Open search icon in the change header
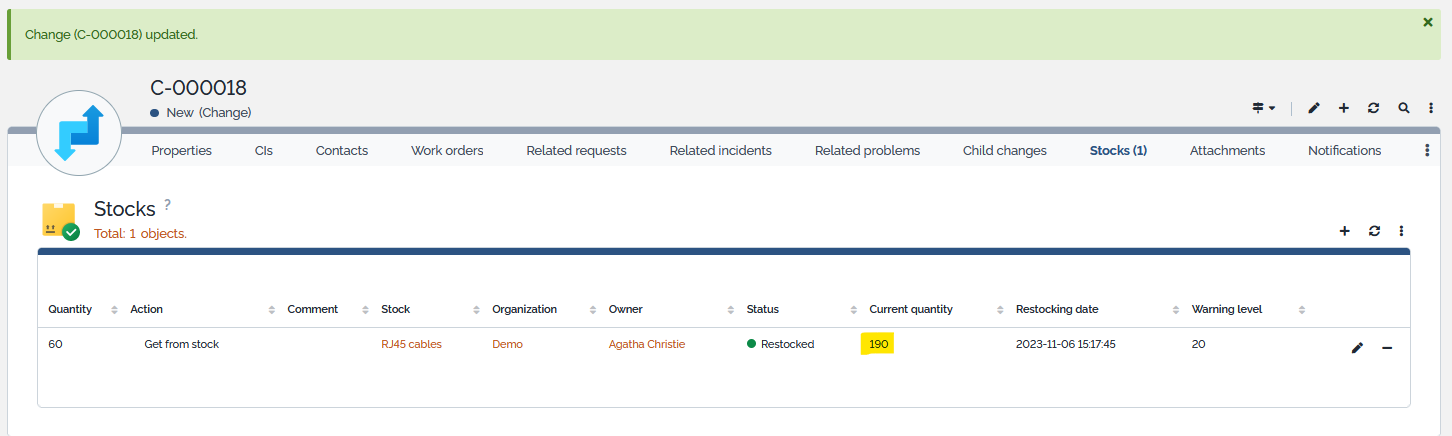The height and width of the screenshot is (436, 1452). coord(1404,108)
